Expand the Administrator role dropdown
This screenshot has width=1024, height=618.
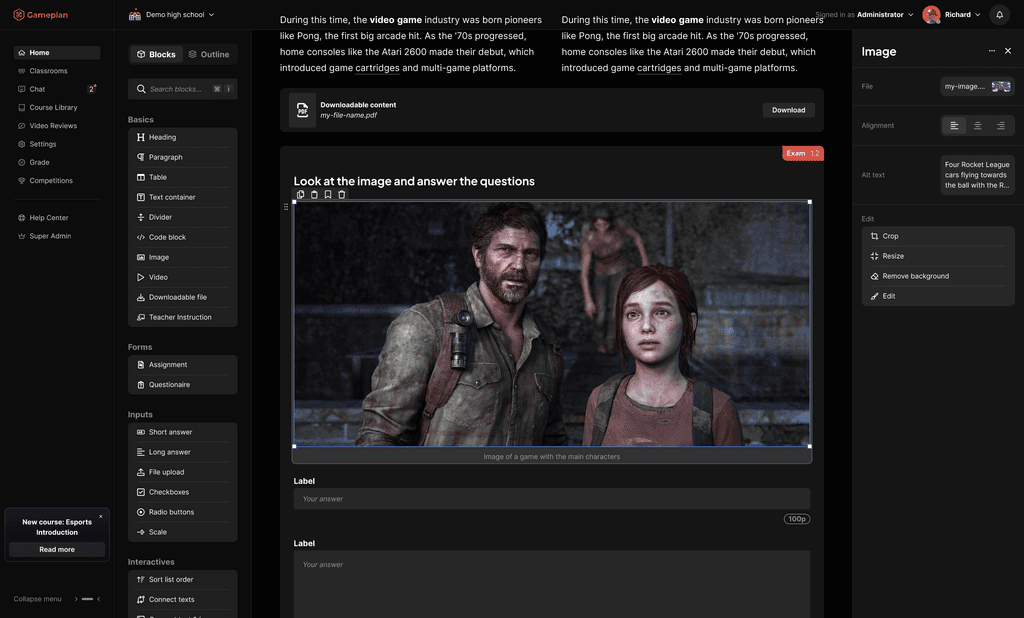click(885, 14)
